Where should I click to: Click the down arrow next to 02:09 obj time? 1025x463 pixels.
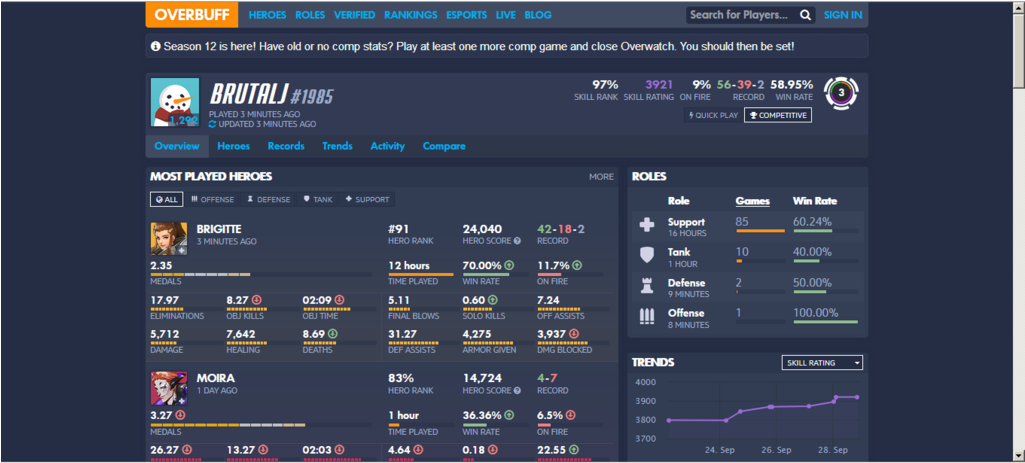coord(339,300)
